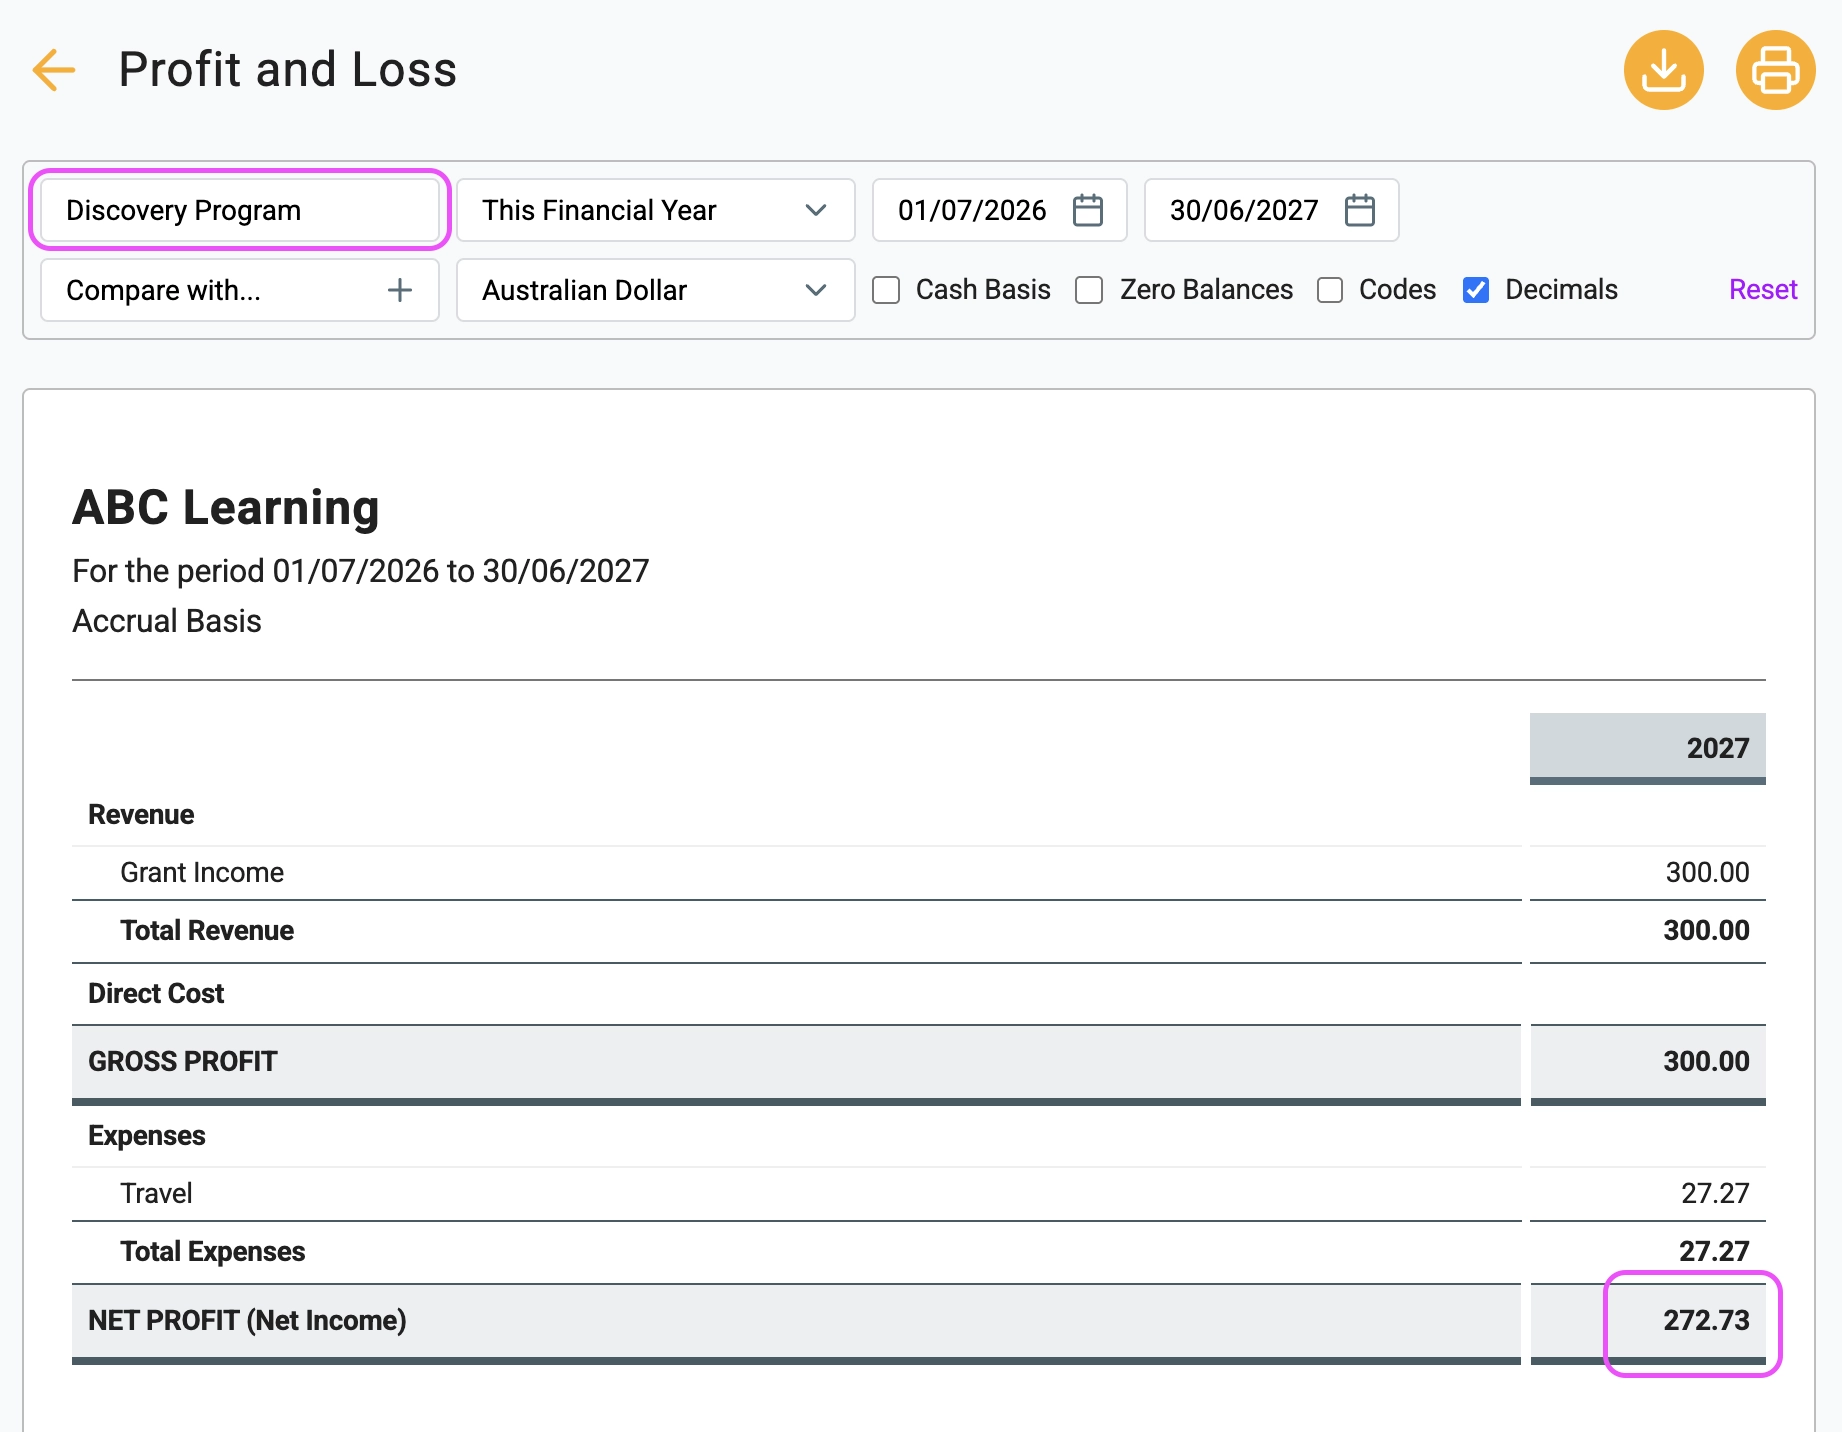
Task: Click the Reset link
Action: 1763,290
